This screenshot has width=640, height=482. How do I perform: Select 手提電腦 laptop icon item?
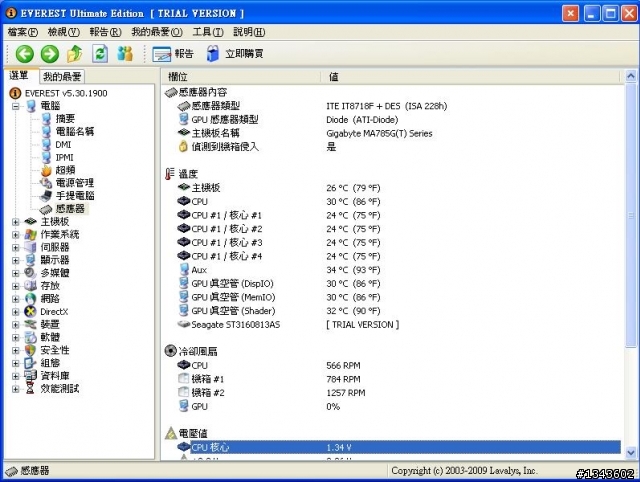click(x=46, y=195)
